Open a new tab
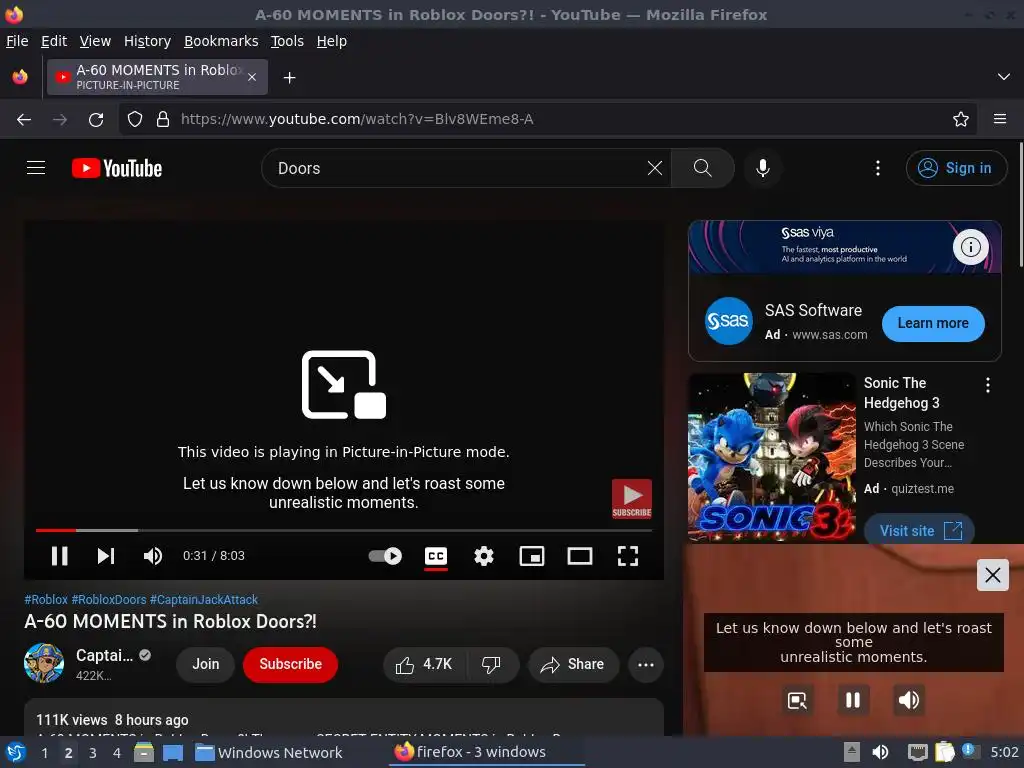 tap(289, 78)
